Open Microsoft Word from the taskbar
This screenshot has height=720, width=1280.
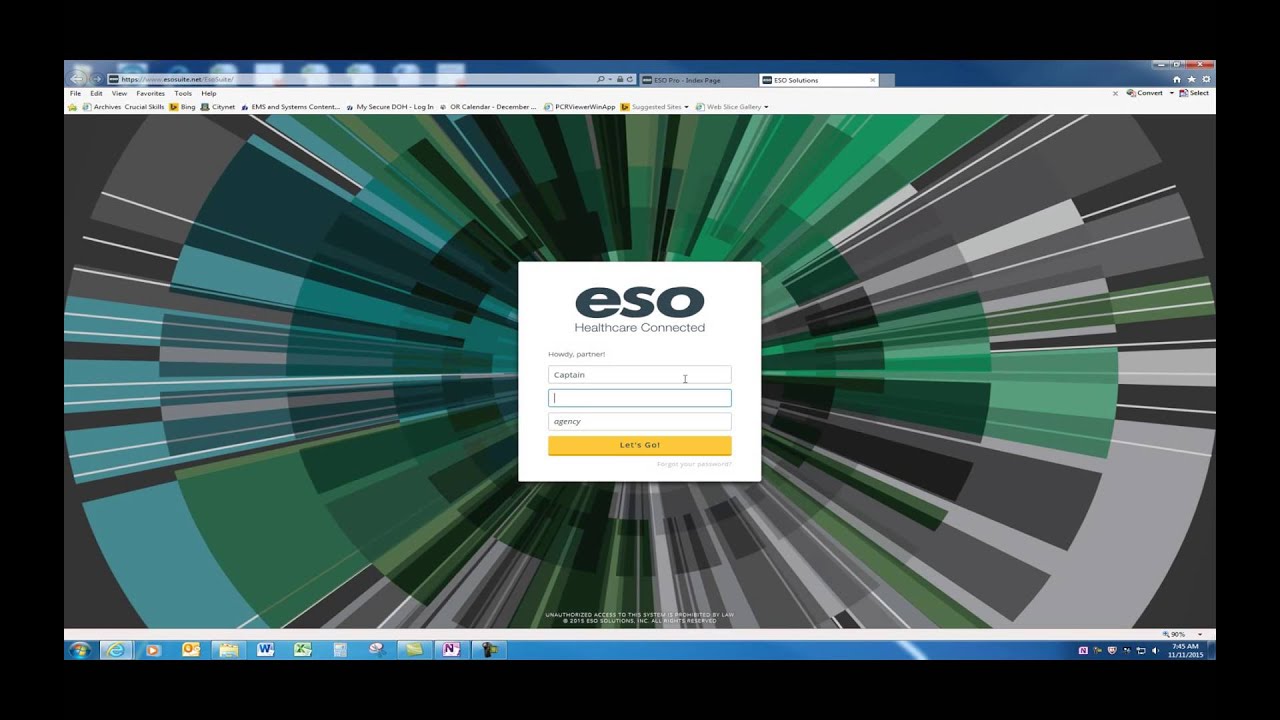click(x=265, y=650)
